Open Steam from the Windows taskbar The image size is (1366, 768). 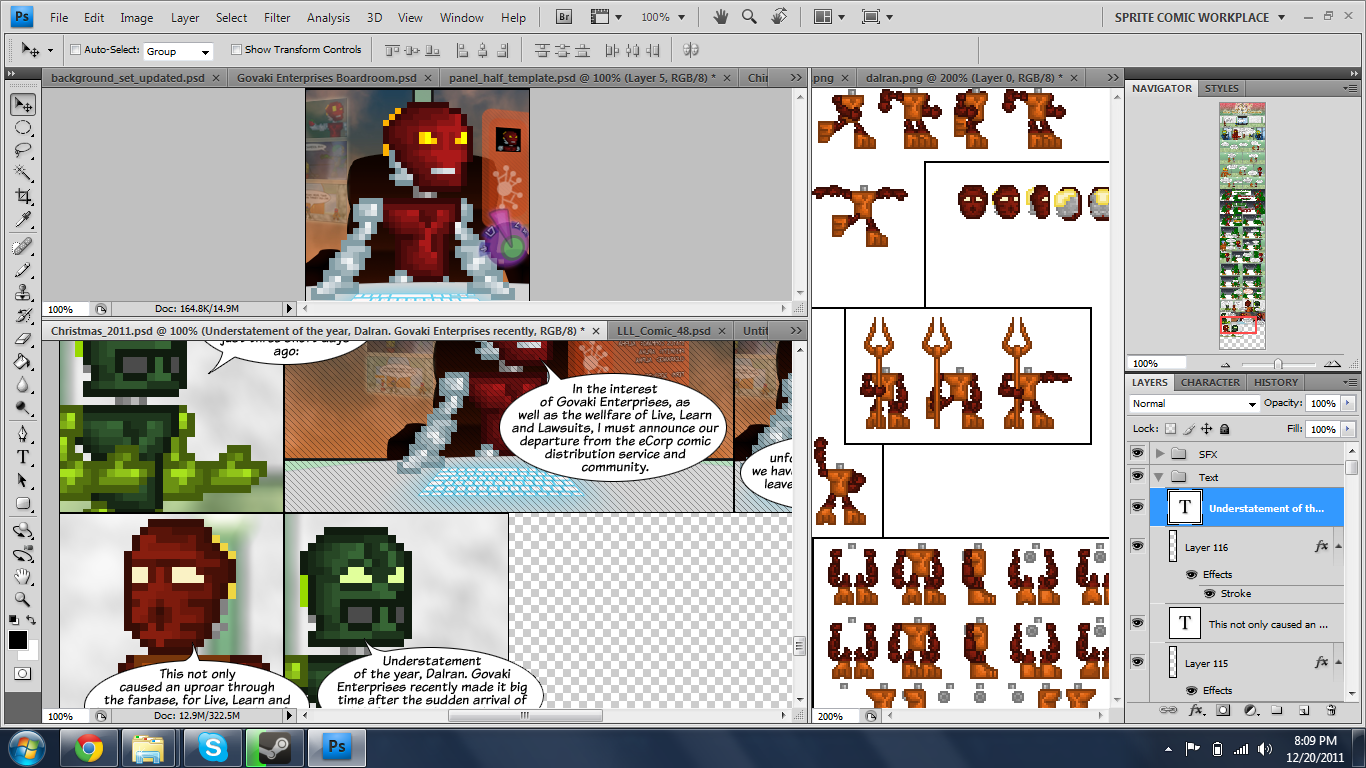[274, 747]
